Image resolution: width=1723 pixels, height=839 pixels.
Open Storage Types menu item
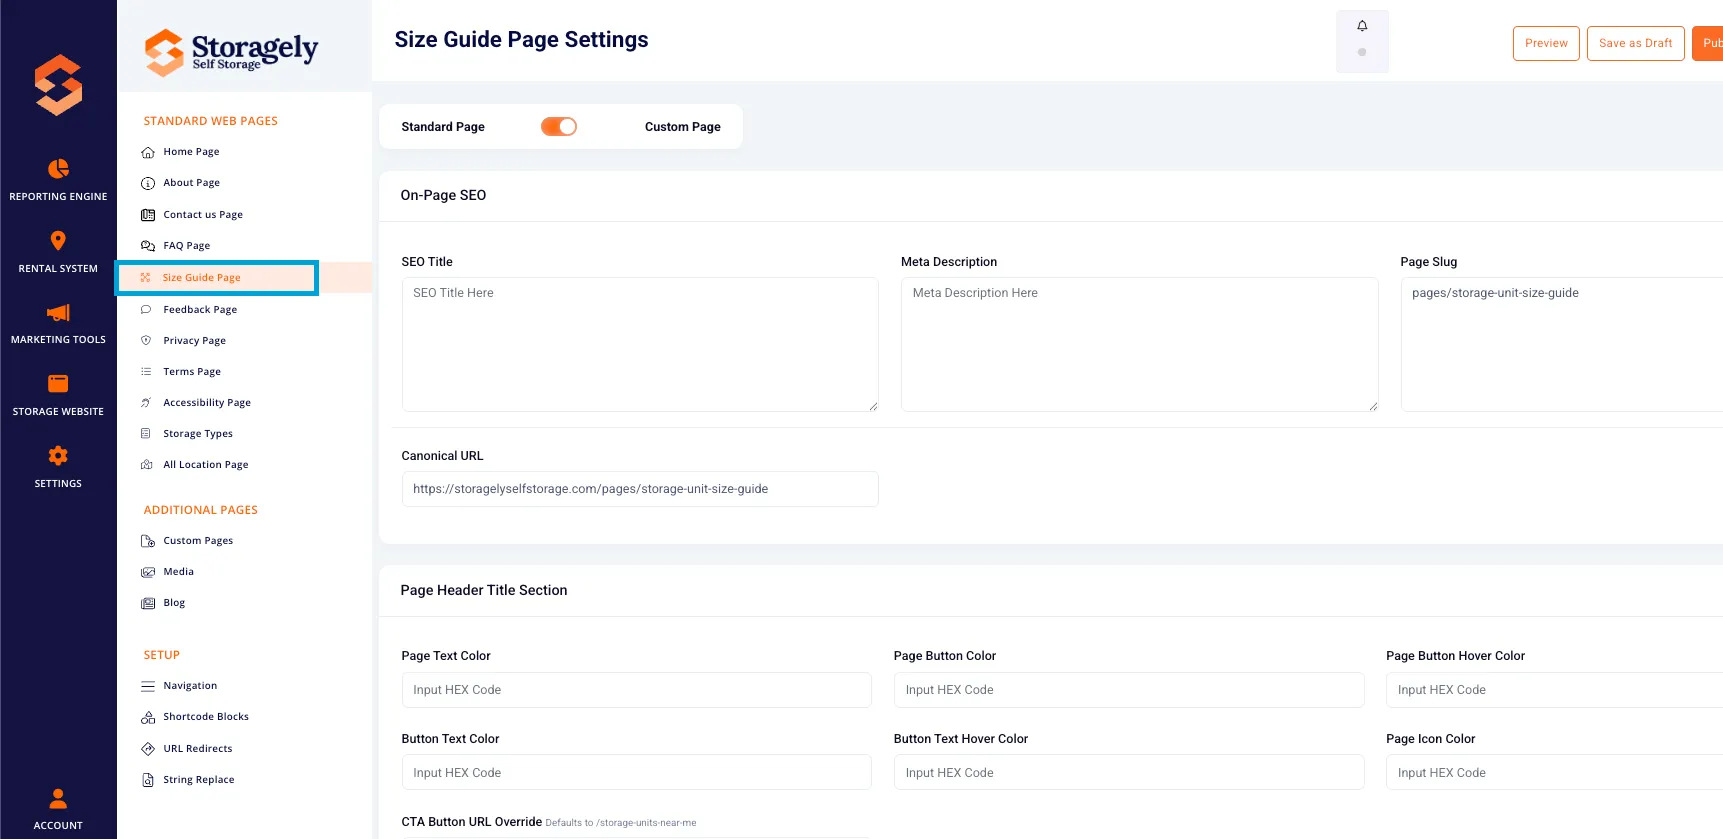(x=198, y=434)
